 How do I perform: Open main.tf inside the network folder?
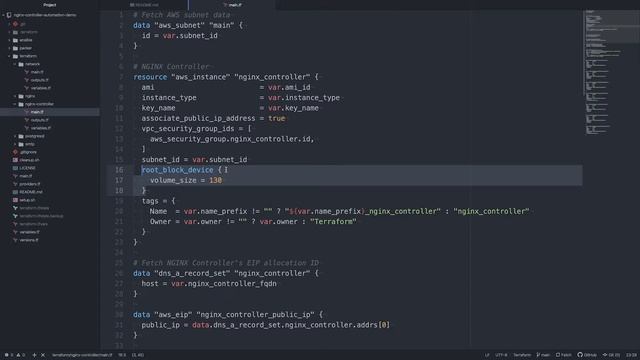[37, 72]
